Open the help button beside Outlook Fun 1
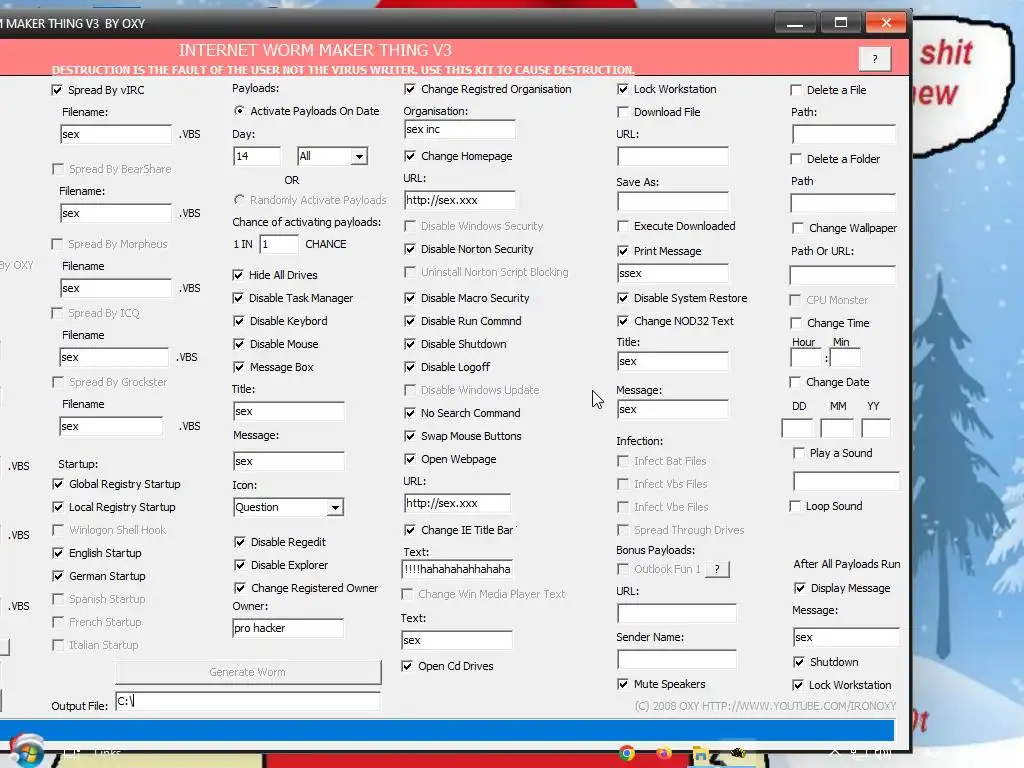 point(717,569)
